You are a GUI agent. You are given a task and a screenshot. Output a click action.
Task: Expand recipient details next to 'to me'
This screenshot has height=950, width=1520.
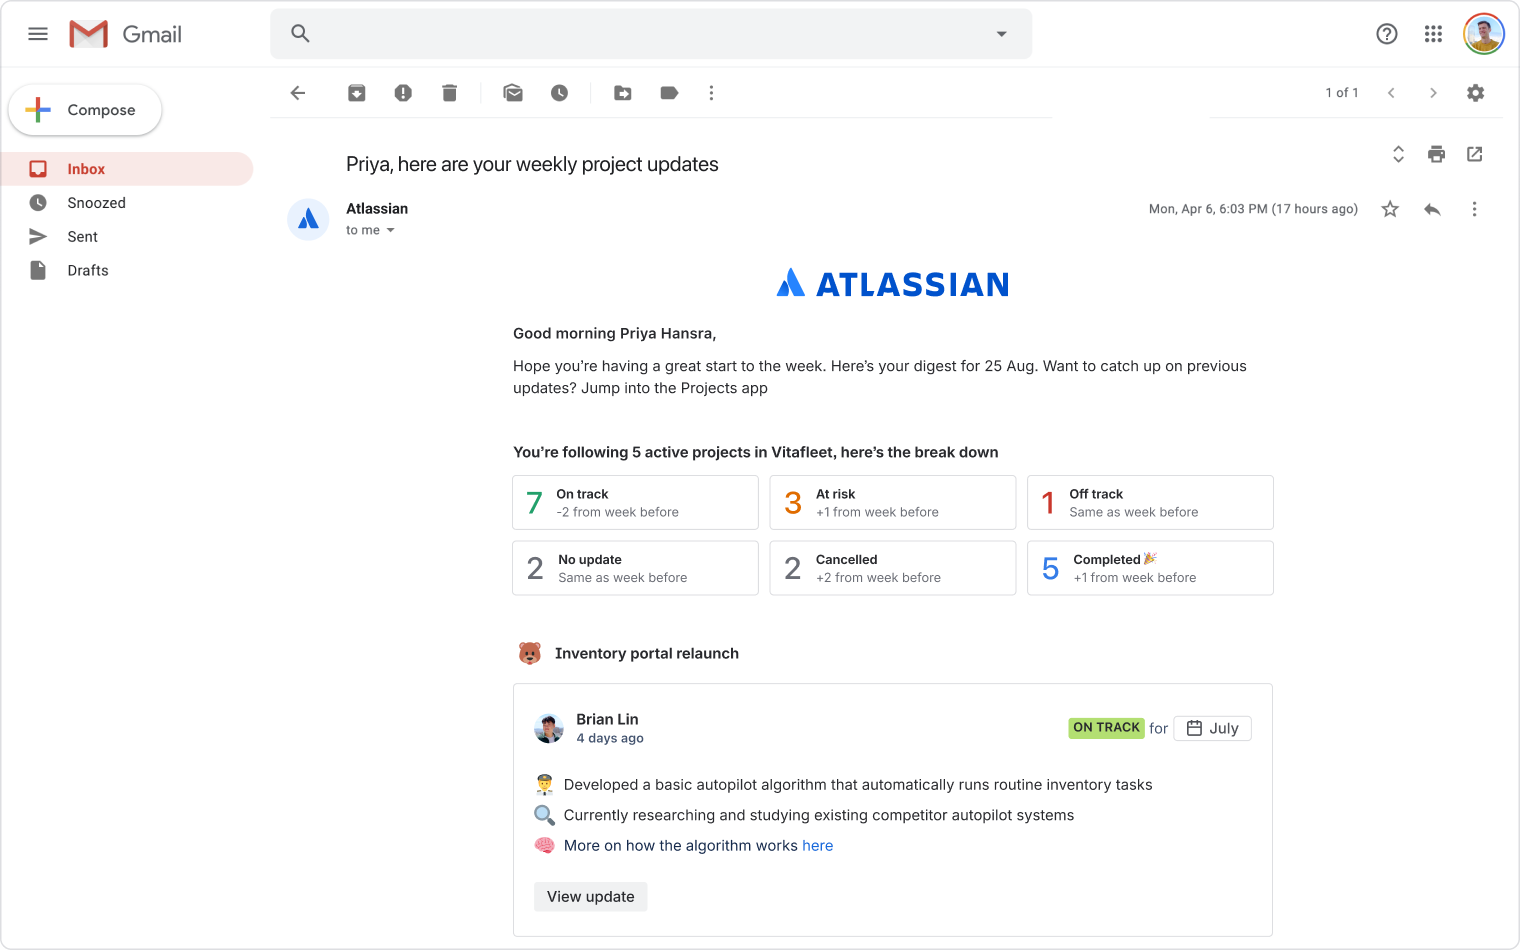click(390, 231)
